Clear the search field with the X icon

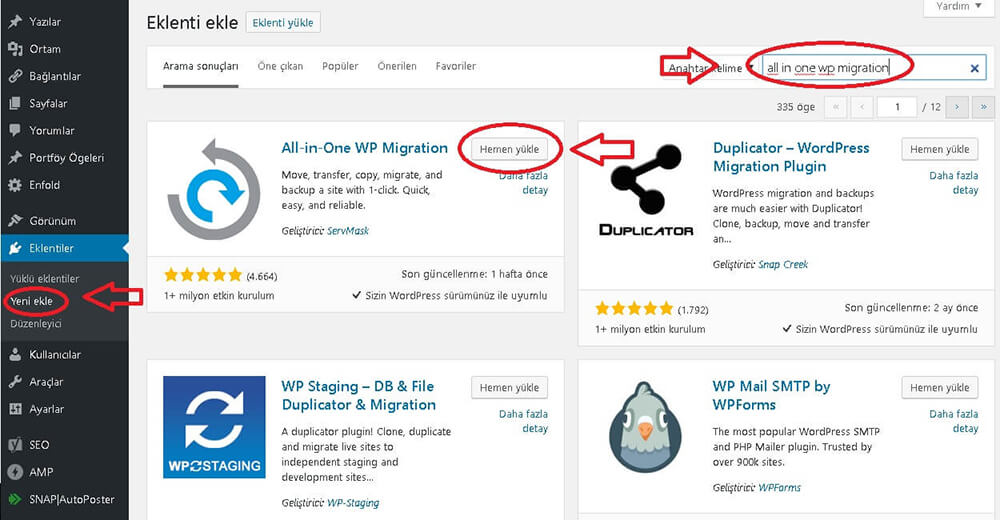[974, 68]
